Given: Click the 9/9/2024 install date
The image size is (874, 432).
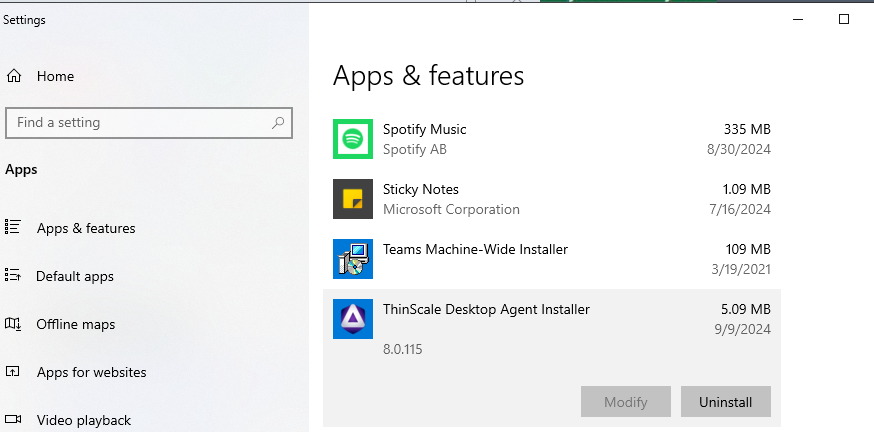Looking at the screenshot, I should [x=742, y=329].
